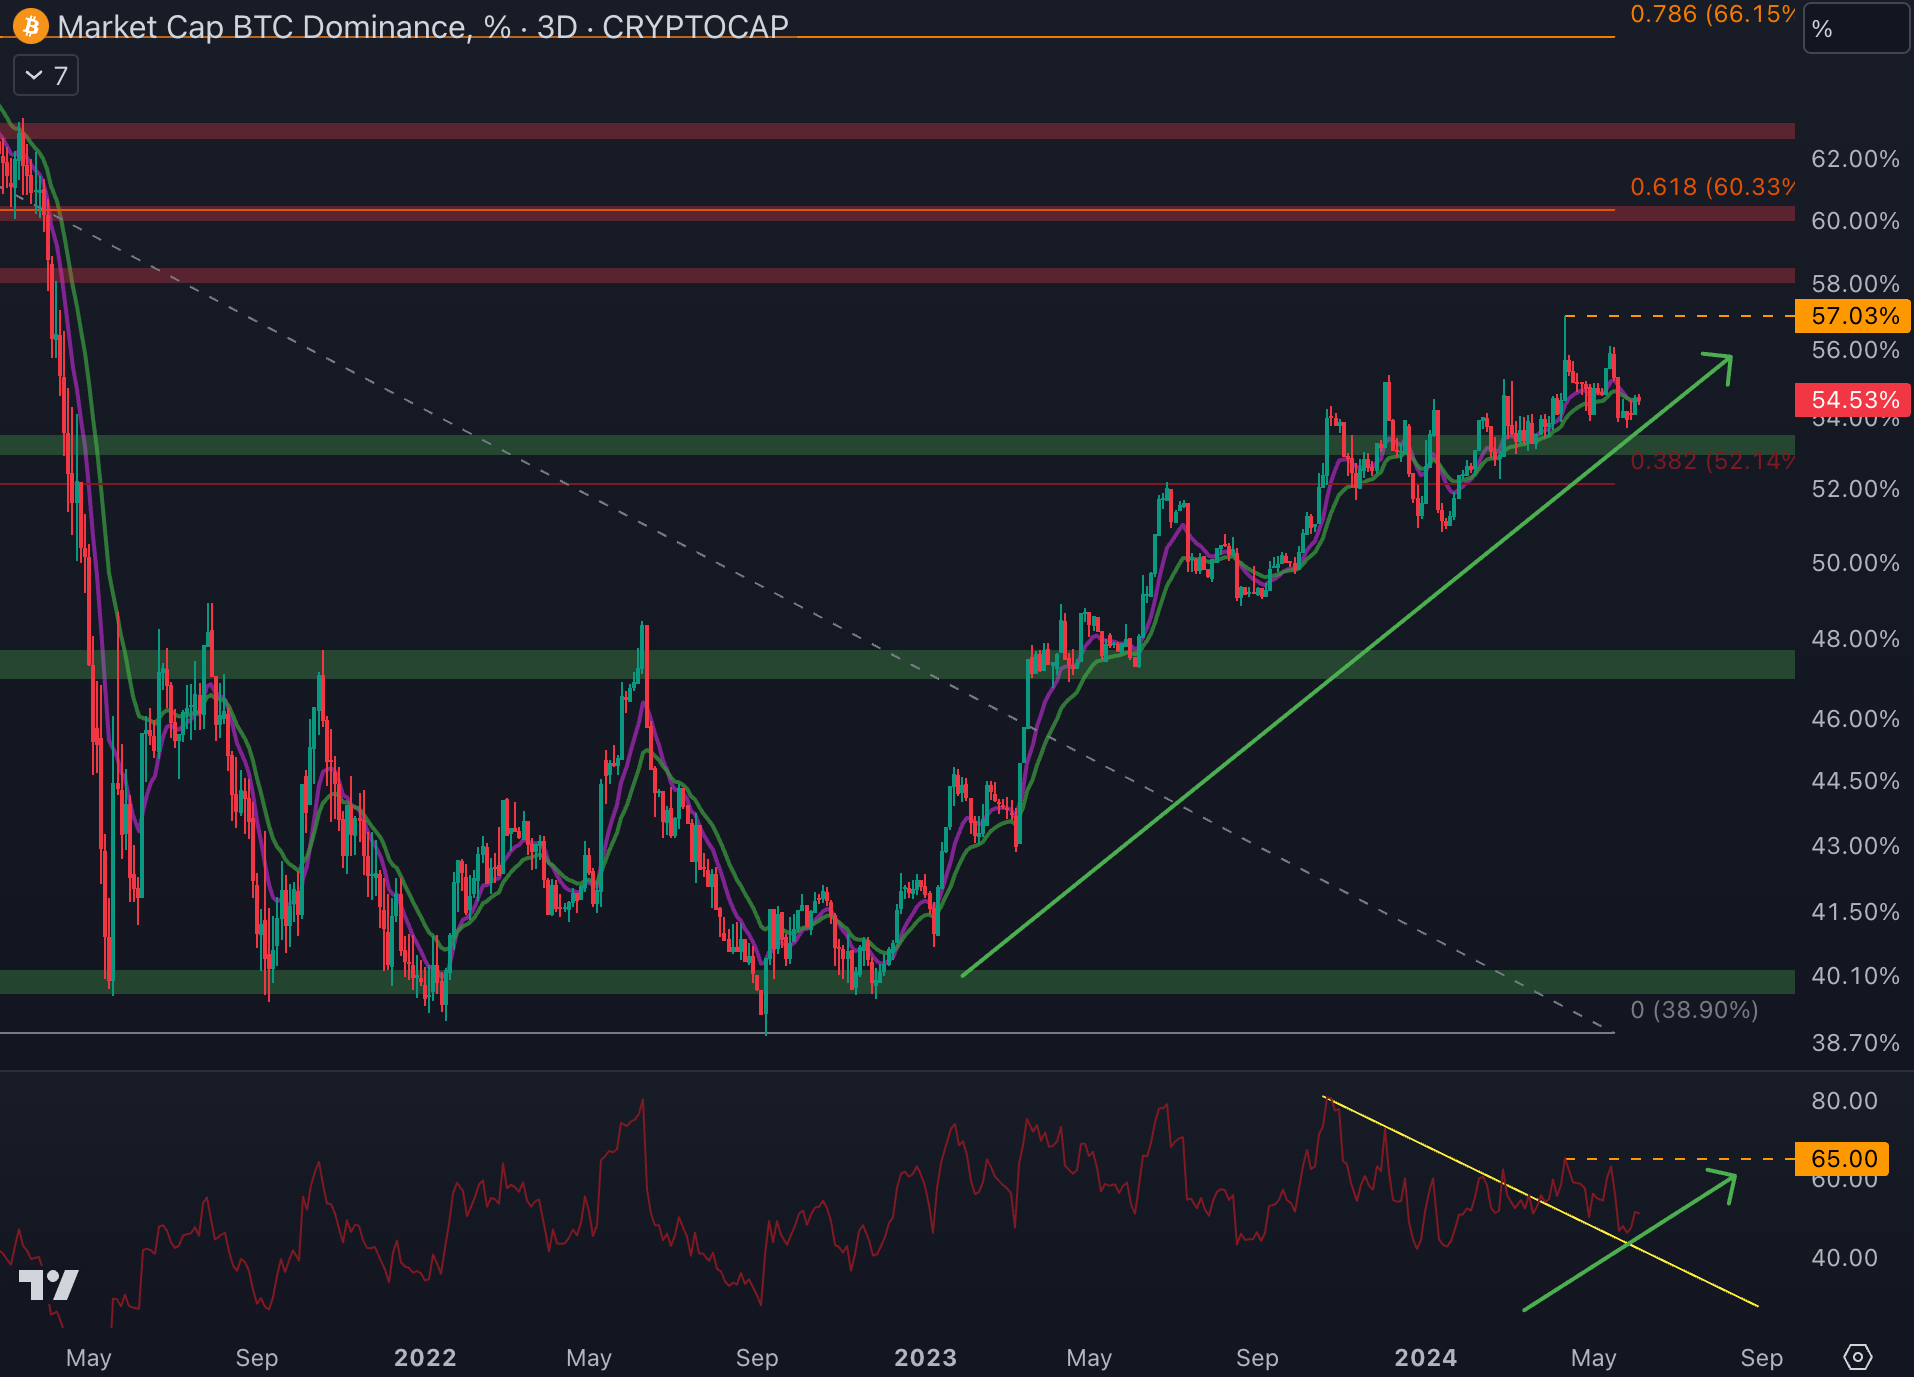Image resolution: width=1914 pixels, height=1377 pixels.
Task: Click the green arrowhead above the price trendline
Action: (x=1720, y=364)
